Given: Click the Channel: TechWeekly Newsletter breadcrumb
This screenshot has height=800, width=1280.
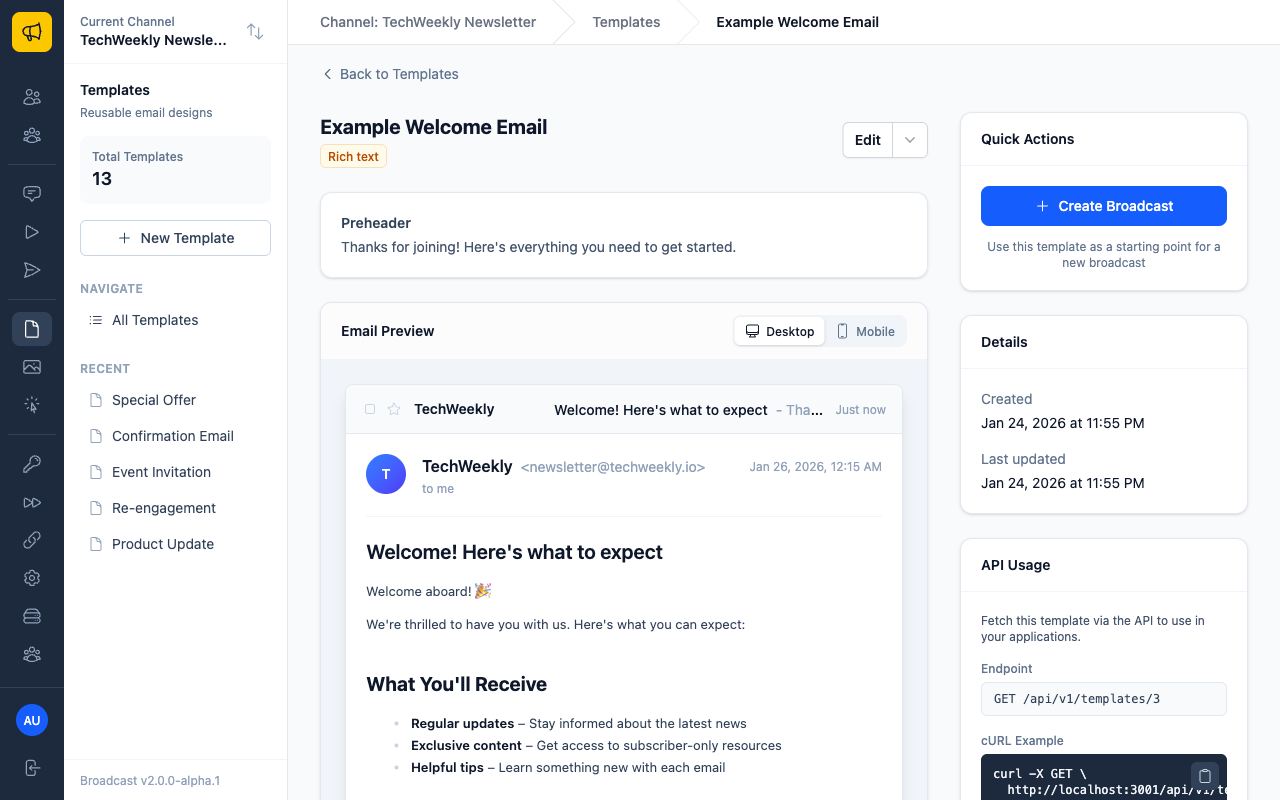Looking at the screenshot, I should pyautogui.click(x=428, y=22).
